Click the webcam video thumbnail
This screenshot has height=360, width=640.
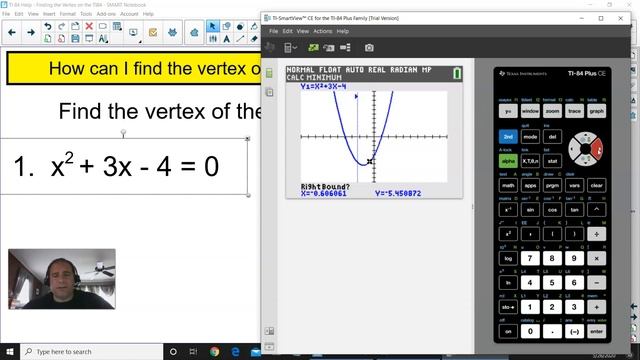(x=62, y=279)
